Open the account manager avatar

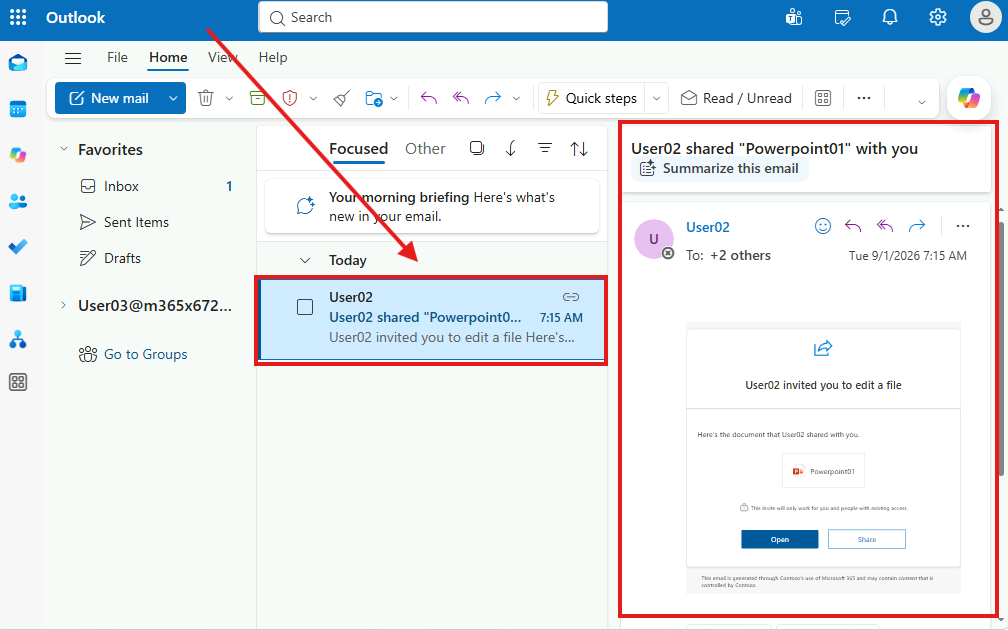pos(986,17)
